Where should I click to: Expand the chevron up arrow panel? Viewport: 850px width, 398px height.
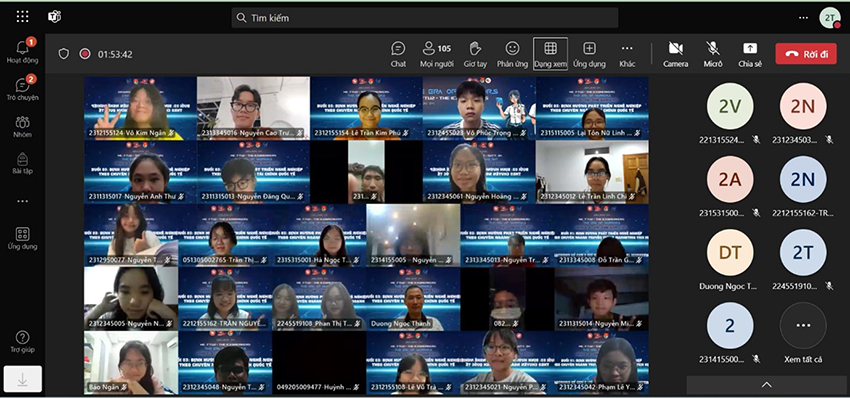(x=767, y=384)
